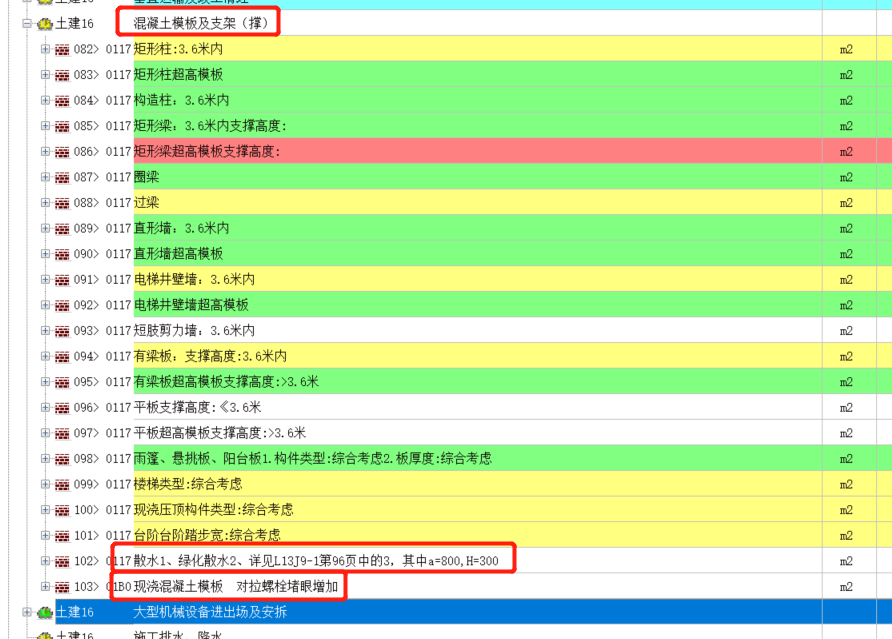
Task: Expand row 090 直形墙超高模板 node
Action: 46,254
